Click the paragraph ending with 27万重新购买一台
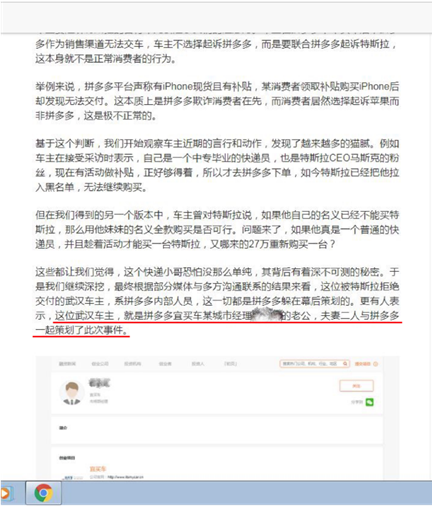This screenshot has height=514, width=432. [217, 230]
